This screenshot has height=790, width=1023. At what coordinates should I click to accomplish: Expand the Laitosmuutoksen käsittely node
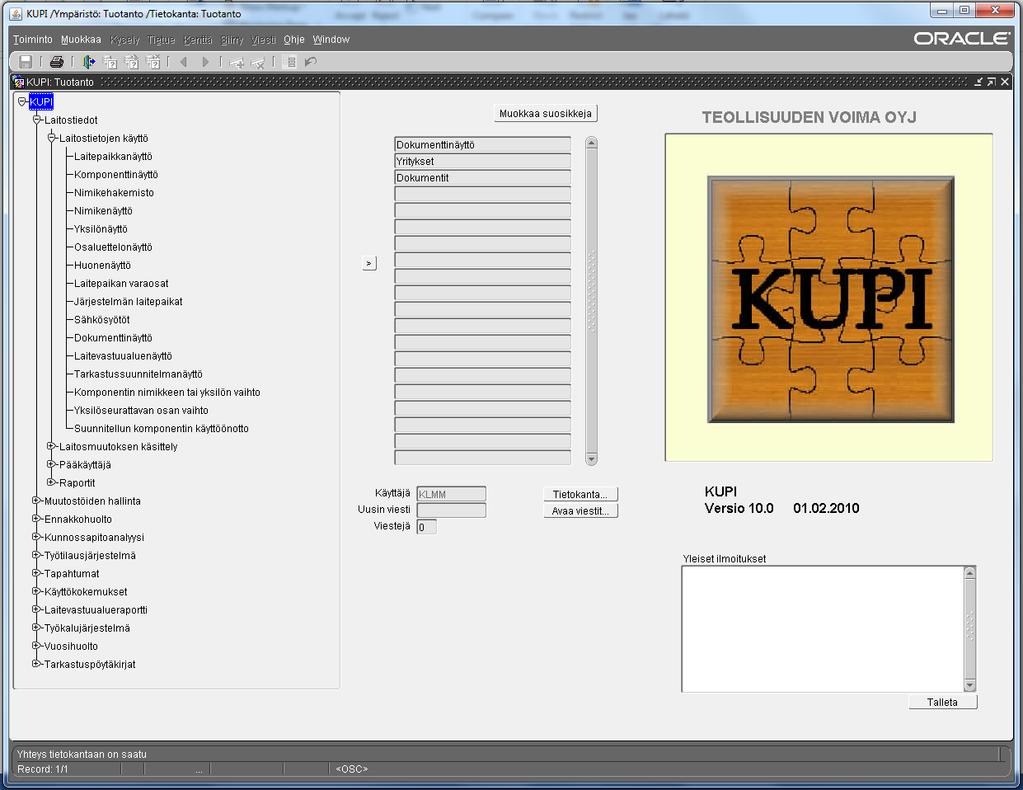click(52, 446)
